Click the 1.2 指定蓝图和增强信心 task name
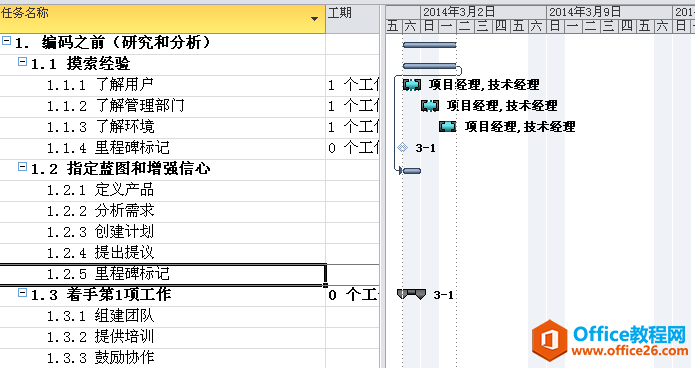Image resolution: width=695 pixels, height=368 pixels. pyautogui.click(x=121, y=169)
